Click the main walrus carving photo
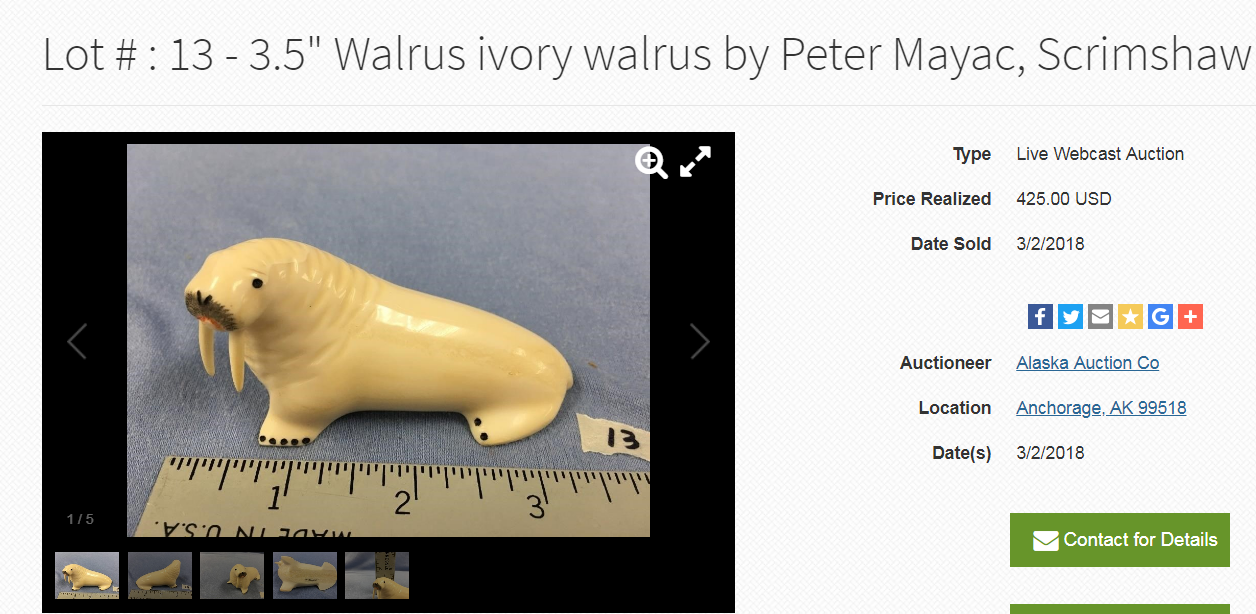 pos(388,340)
